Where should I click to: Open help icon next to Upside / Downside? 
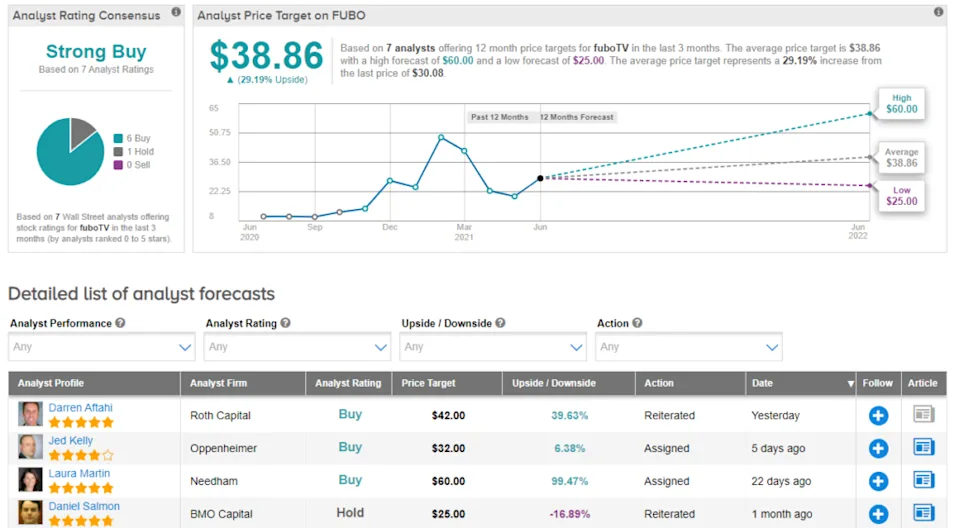pyautogui.click(x=500, y=322)
